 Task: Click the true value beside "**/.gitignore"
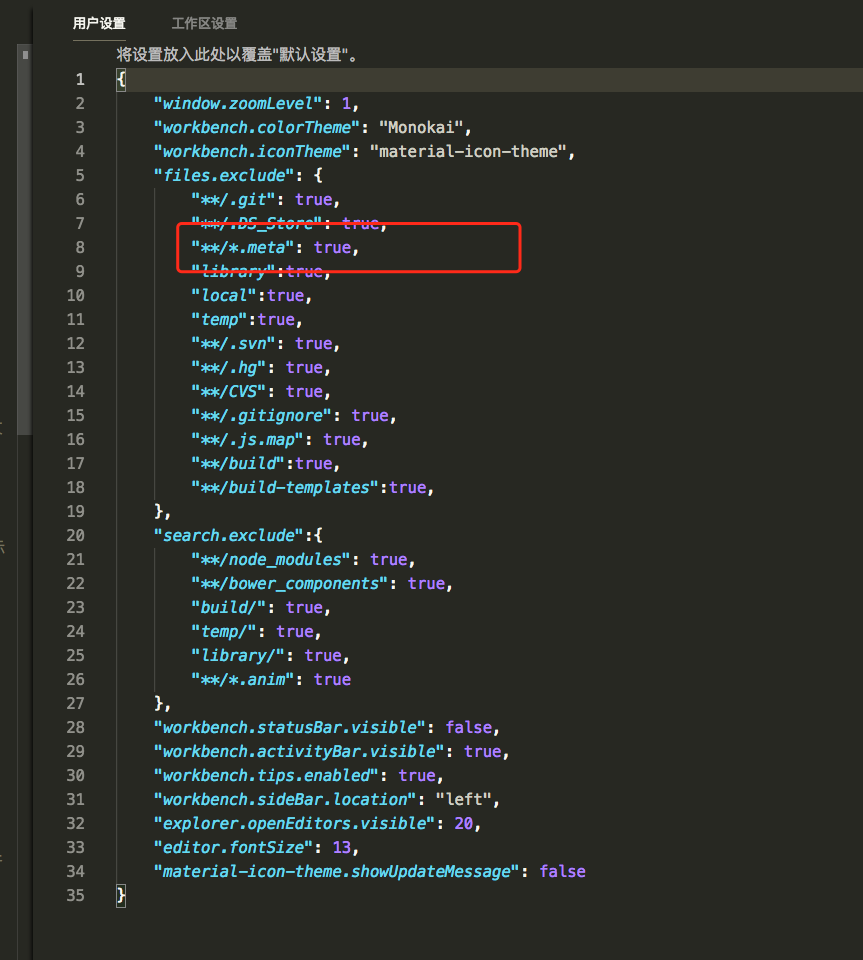point(370,415)
